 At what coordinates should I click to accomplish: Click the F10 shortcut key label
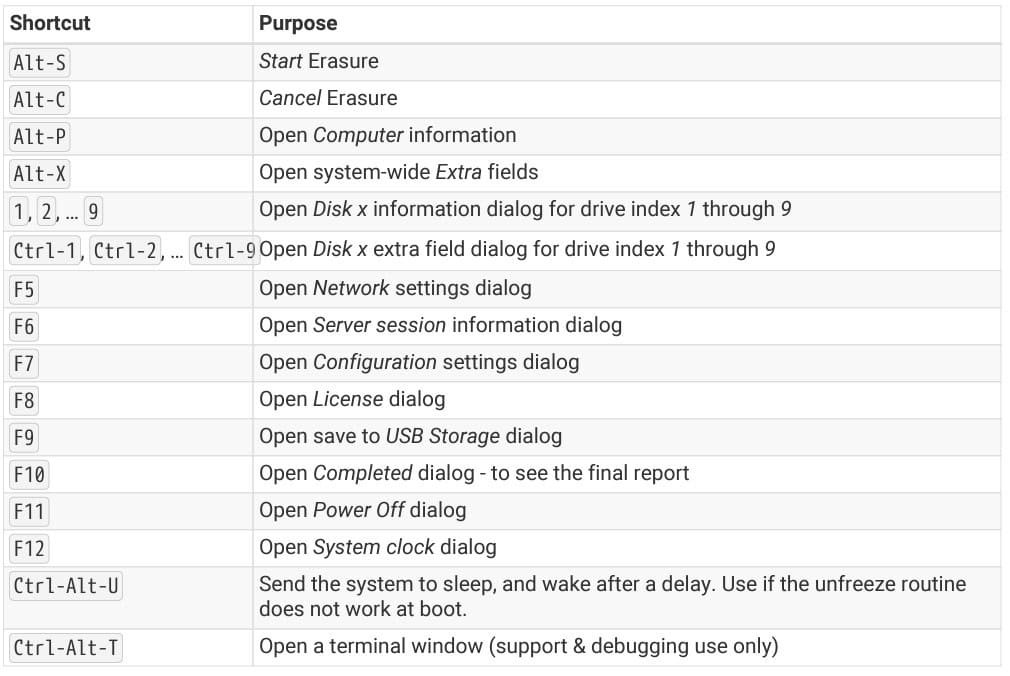(x=28, y=474)
